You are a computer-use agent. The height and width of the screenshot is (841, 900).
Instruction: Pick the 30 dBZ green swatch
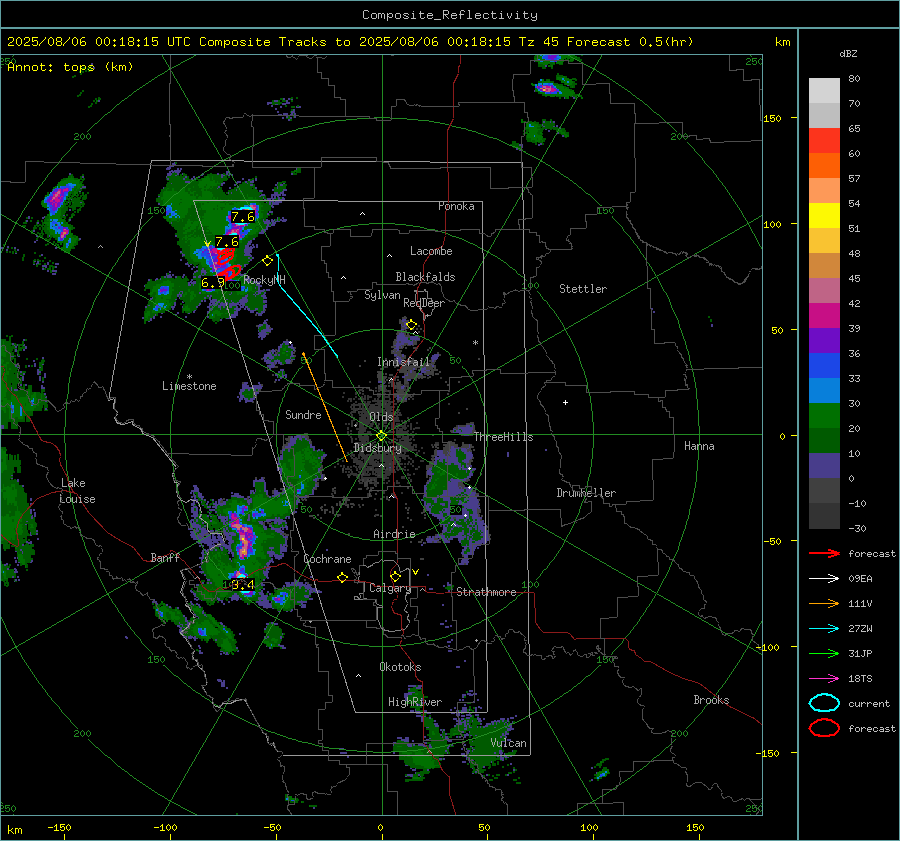click(824, 415)
